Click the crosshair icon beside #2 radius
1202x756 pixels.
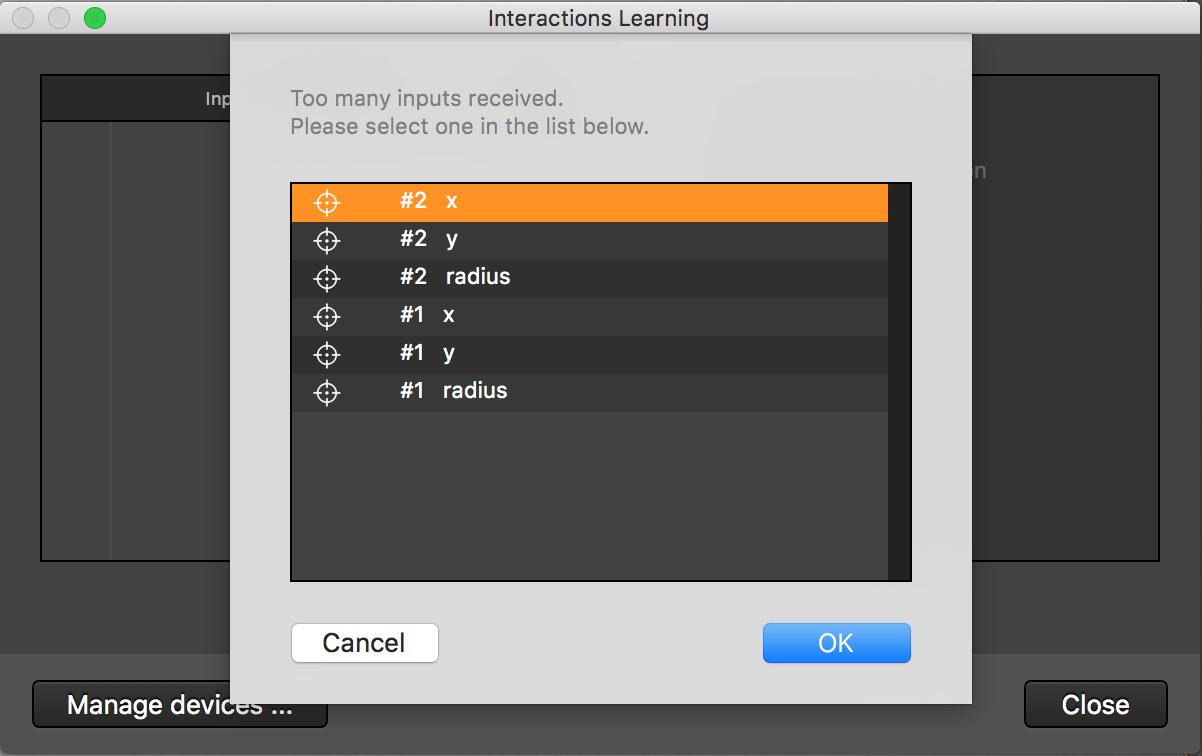327,278
